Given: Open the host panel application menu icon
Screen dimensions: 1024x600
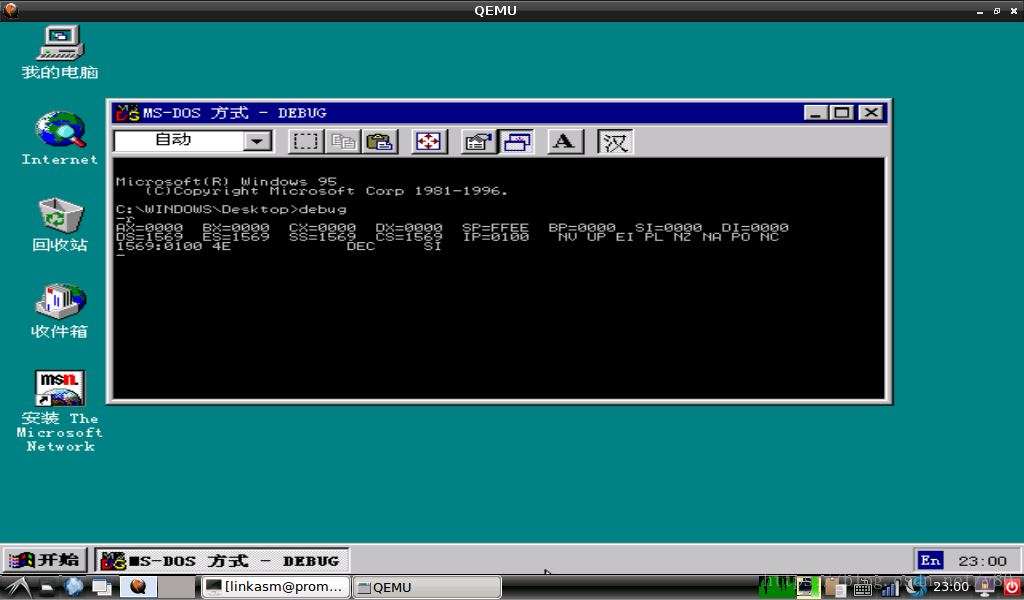Looking at the screenshot, I should point(19,587).
